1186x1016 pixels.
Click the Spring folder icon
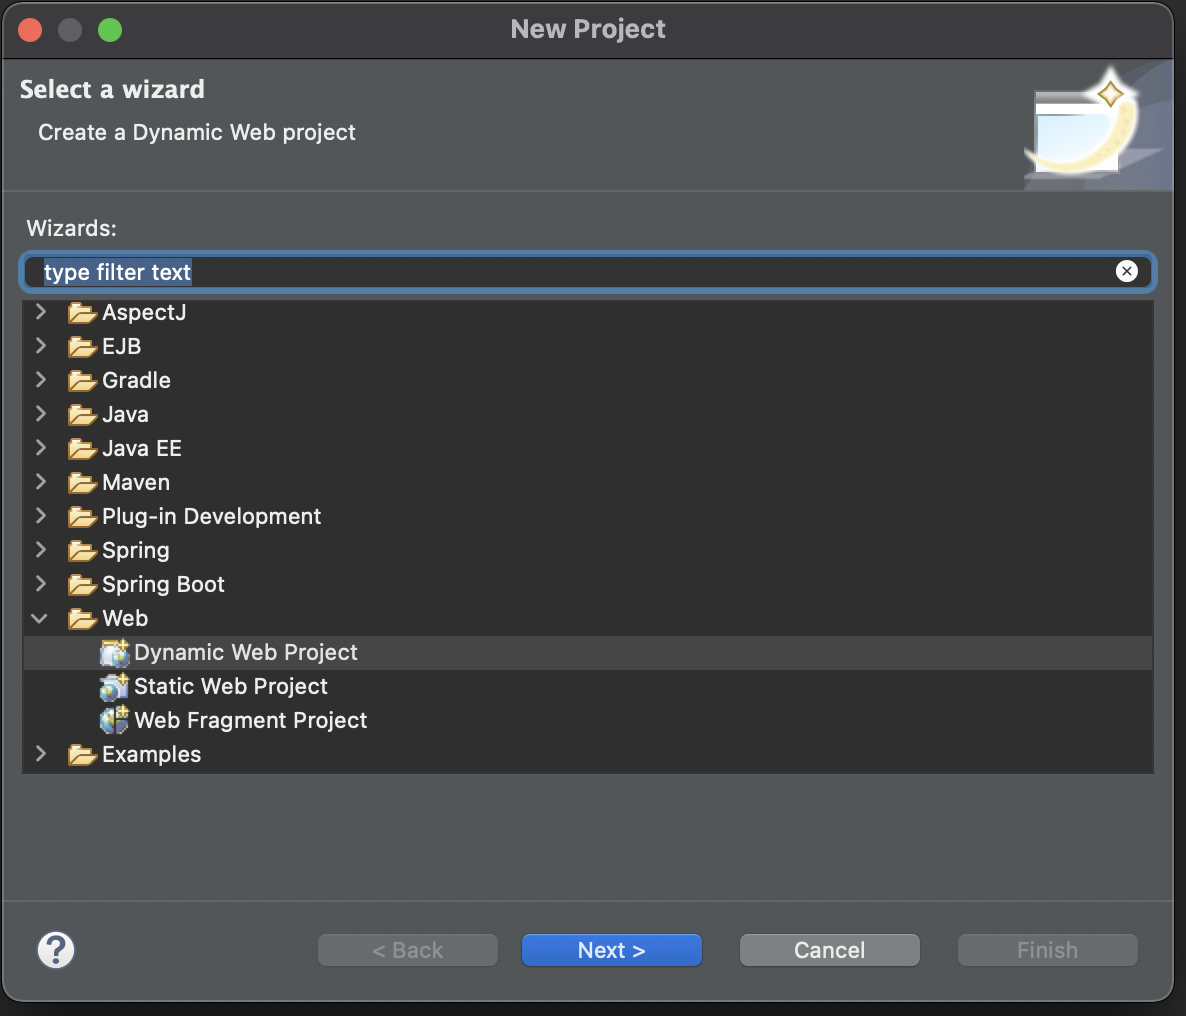coord(82,551)
